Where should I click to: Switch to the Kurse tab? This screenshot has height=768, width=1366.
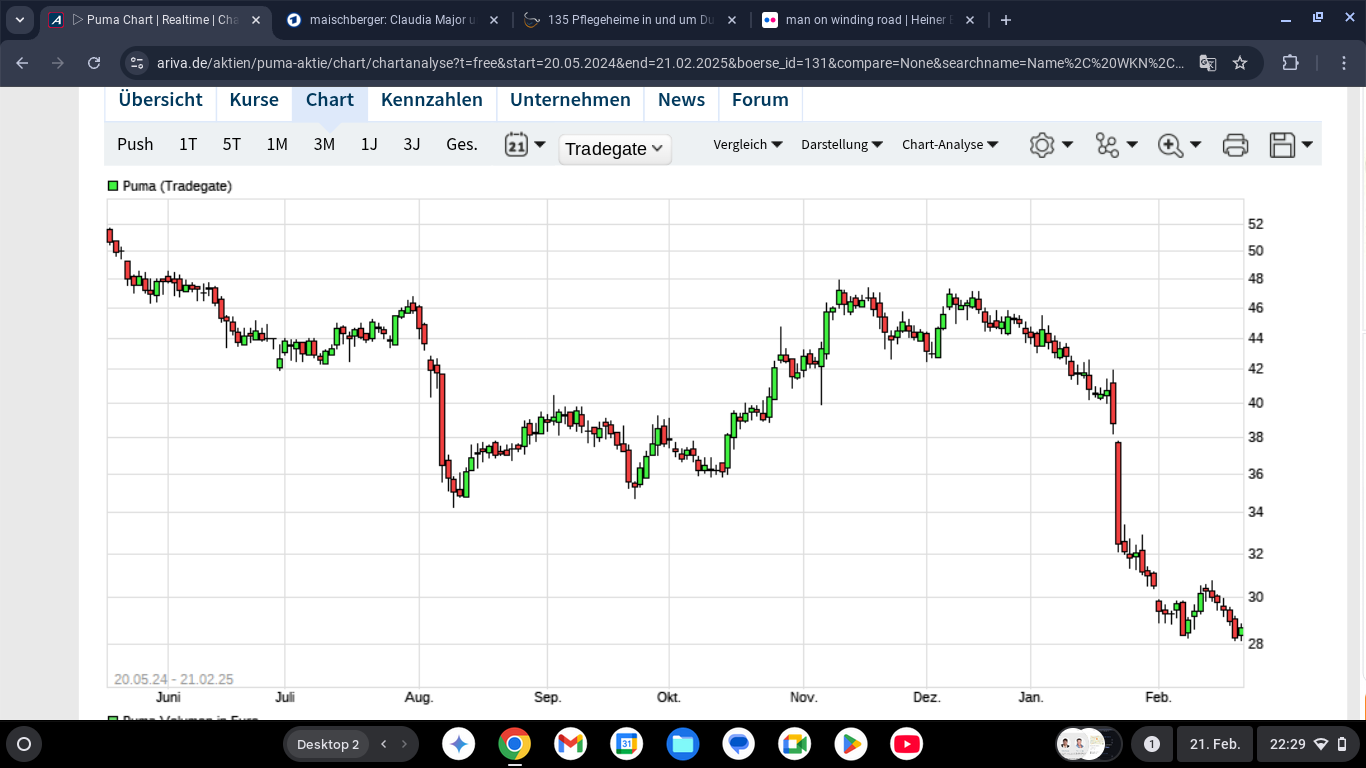click(x=254, y=100)
